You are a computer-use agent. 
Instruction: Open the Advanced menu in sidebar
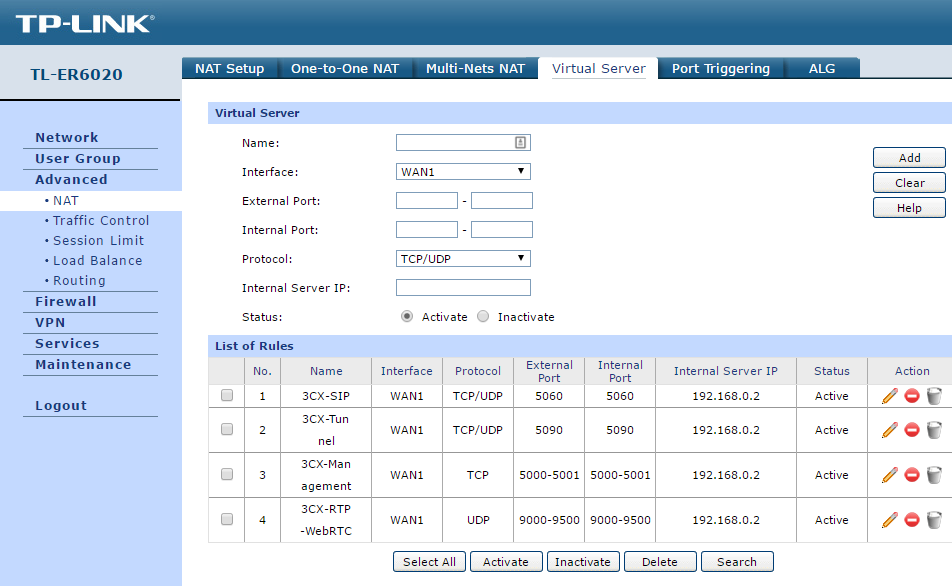tap(71, 180)
